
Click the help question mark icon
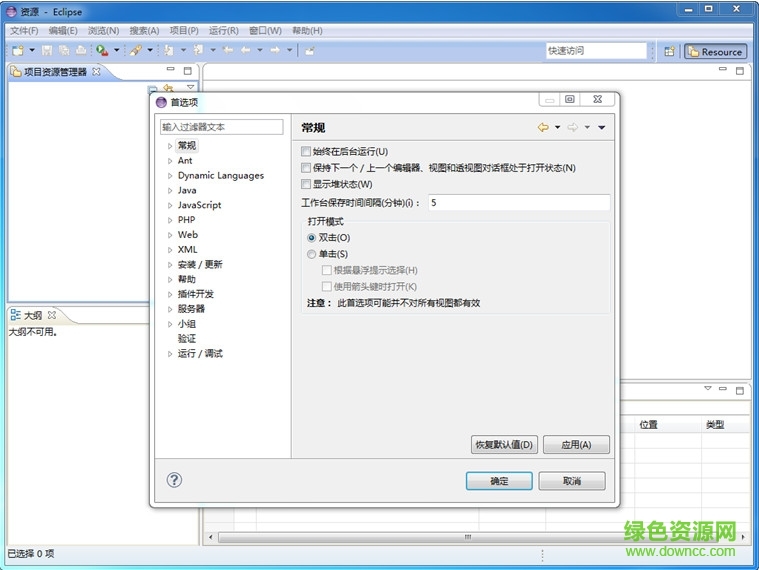[174, 480]
